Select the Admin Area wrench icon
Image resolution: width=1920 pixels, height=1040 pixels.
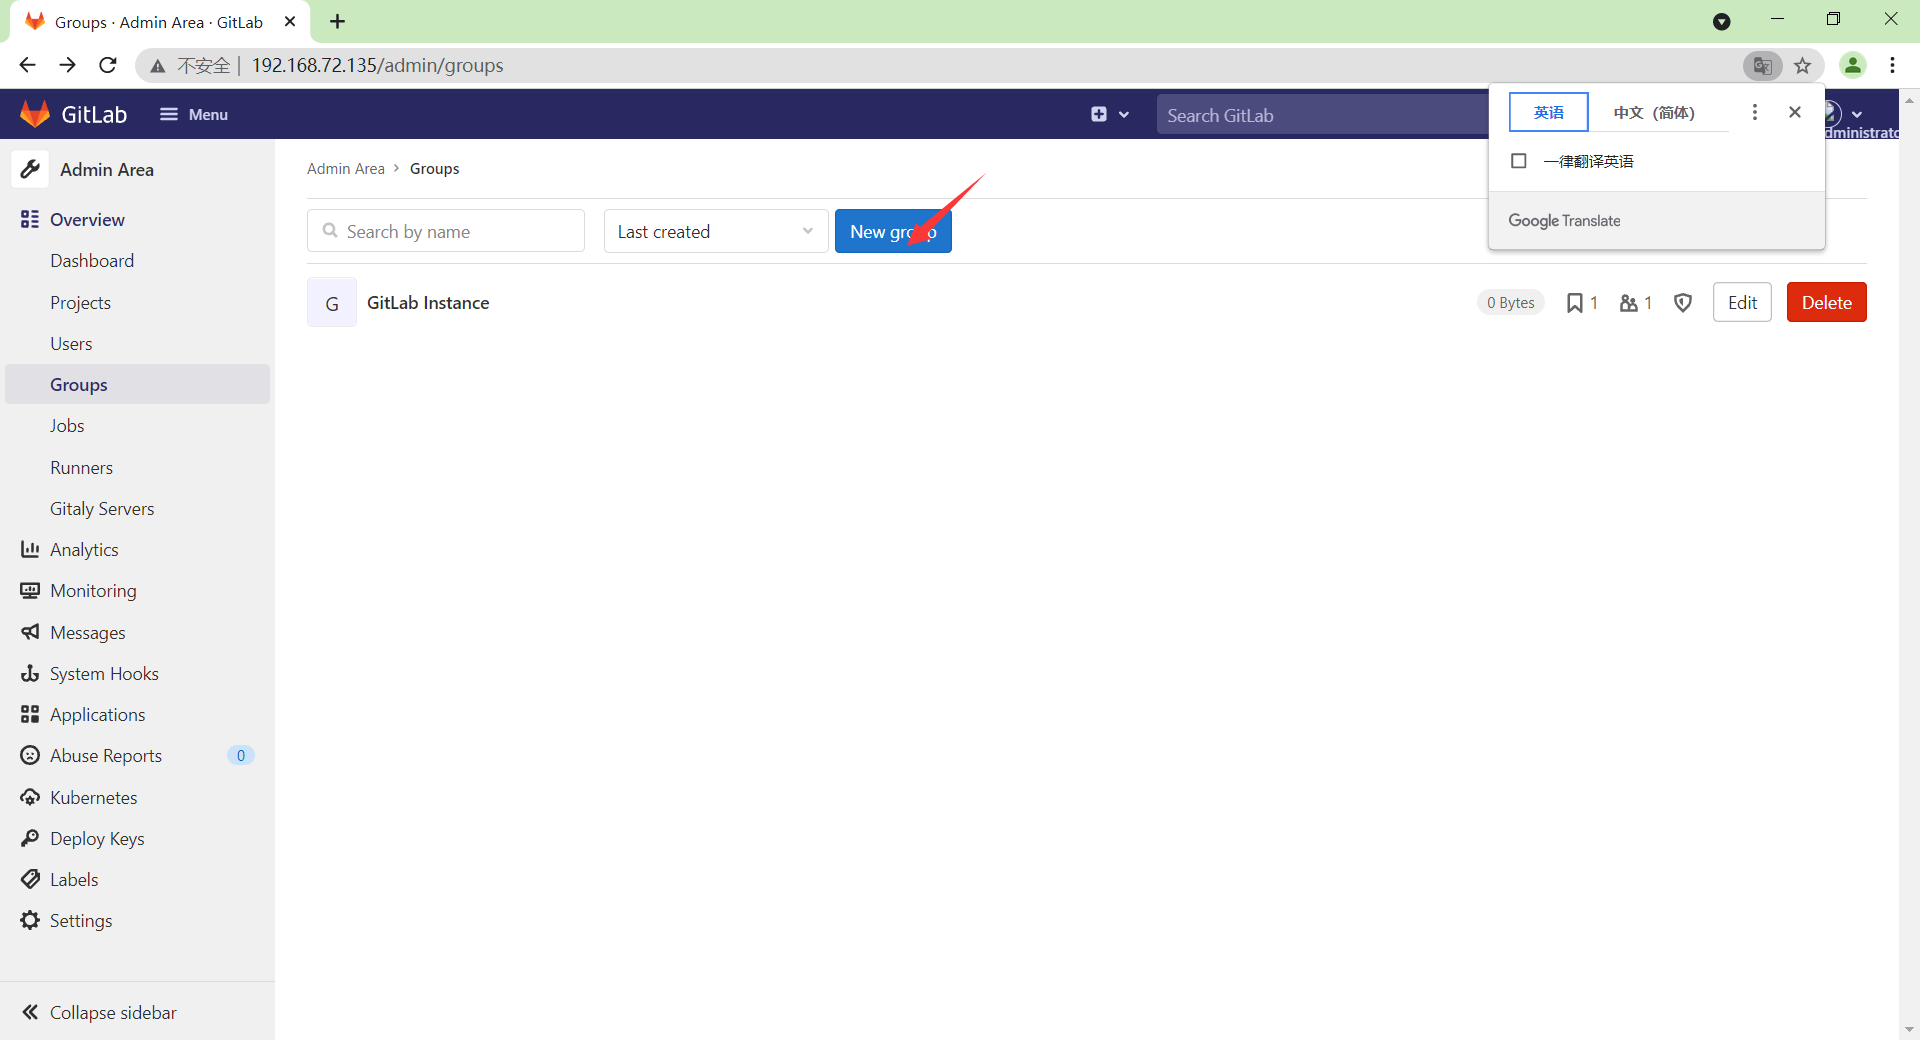click(30, 169)
